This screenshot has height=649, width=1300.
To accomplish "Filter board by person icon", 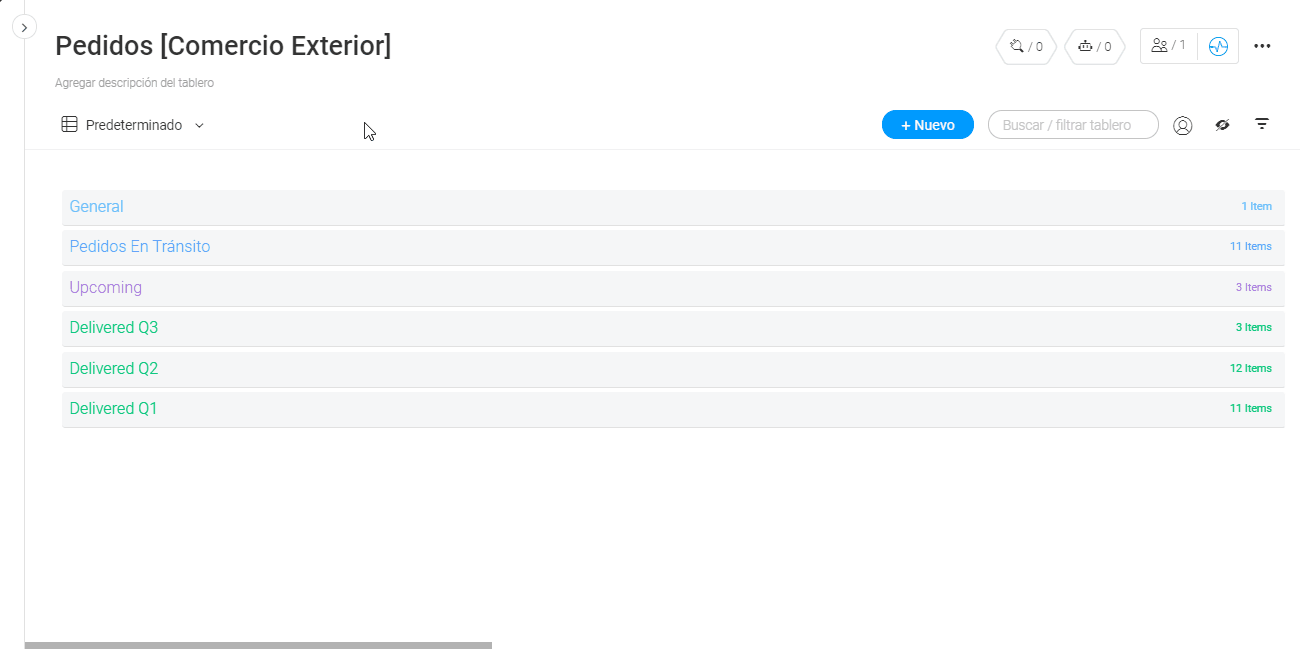I will pyautogui.click(x=1182, y=125).
